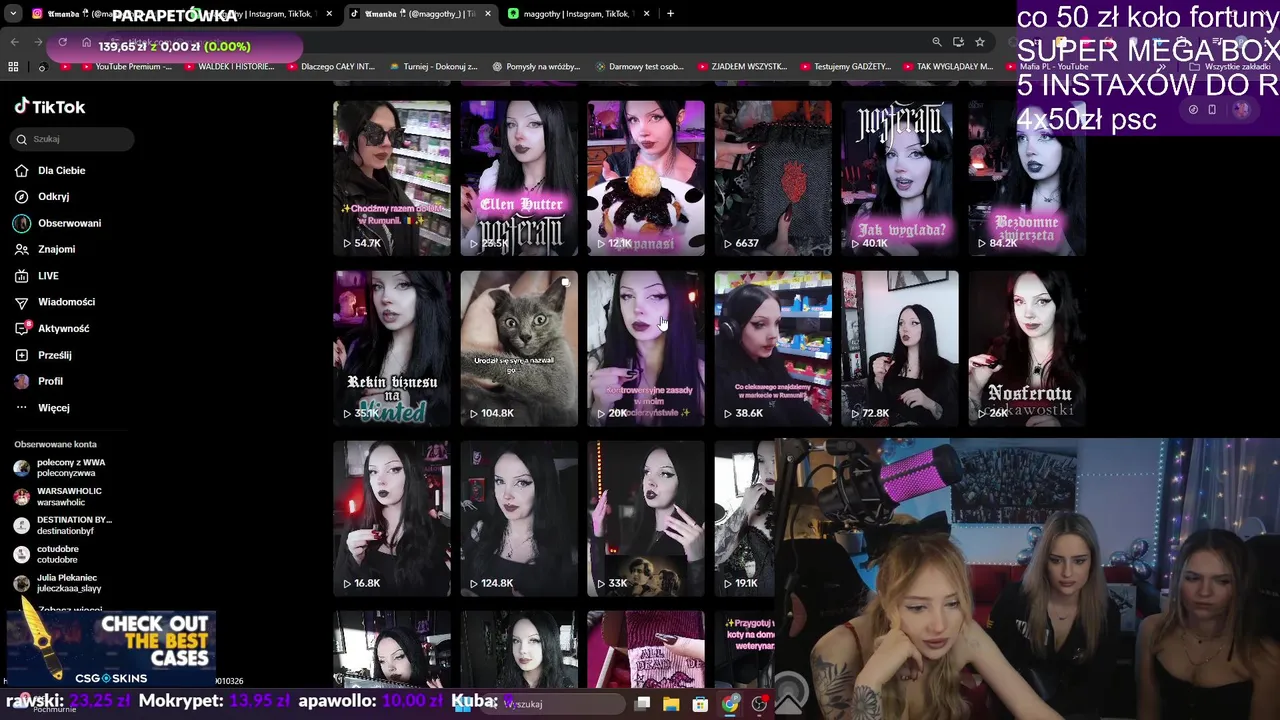Open the LIVE section
The image size is (1280, 720).
(x=48, y=276)
